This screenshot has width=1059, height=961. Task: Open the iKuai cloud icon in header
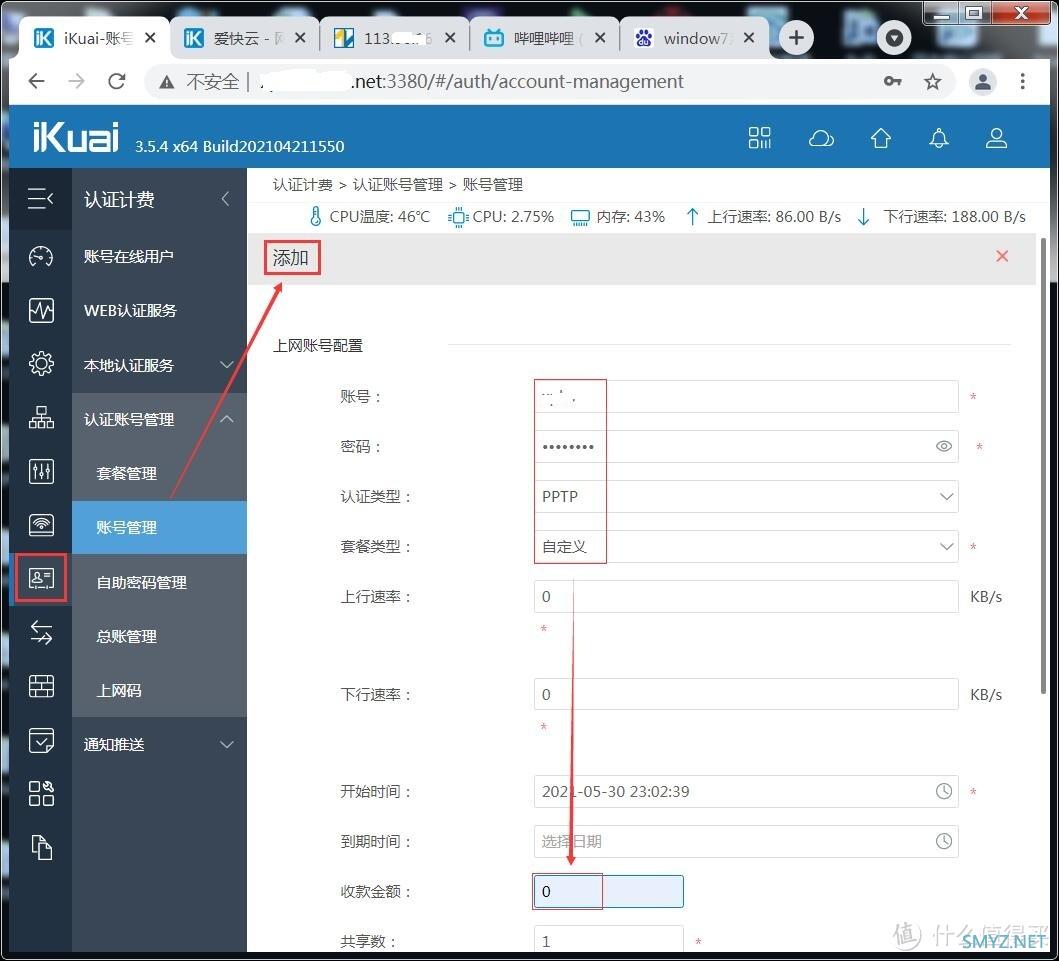pos(821,138)
